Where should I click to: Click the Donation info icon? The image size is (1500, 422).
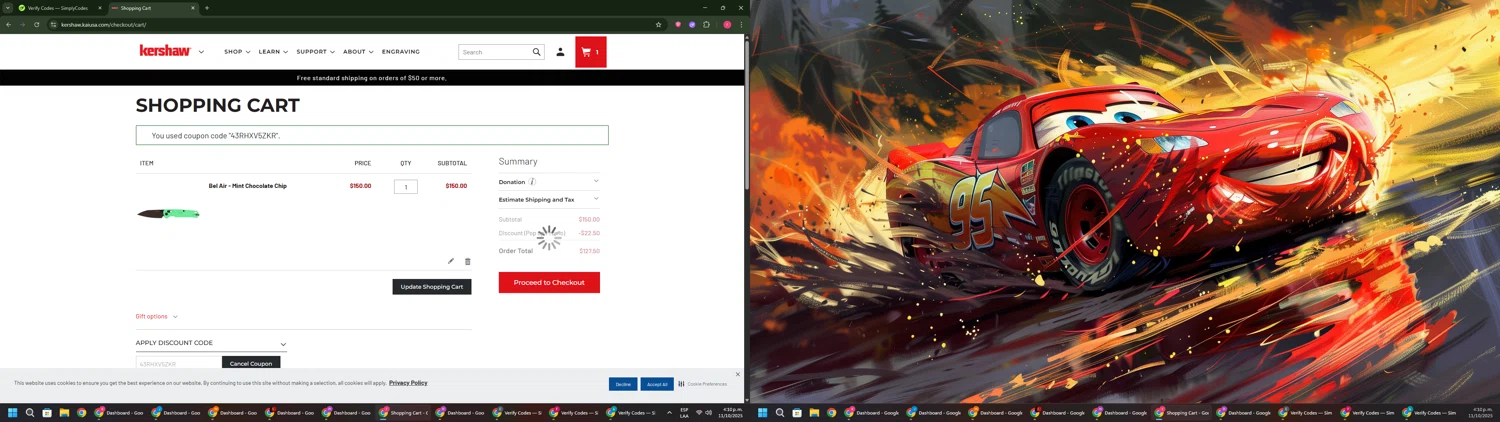(532, 182)
